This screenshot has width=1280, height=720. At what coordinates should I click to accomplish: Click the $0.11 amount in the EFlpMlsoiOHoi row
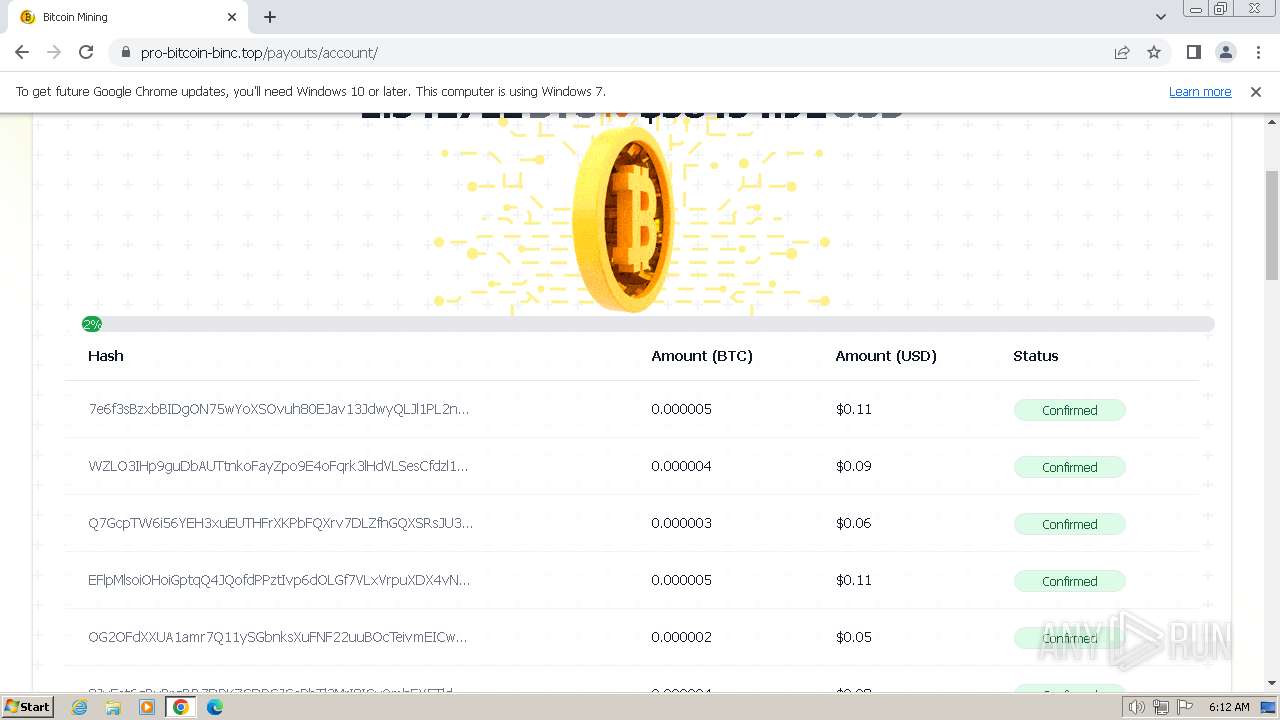[x=854, y=580]
